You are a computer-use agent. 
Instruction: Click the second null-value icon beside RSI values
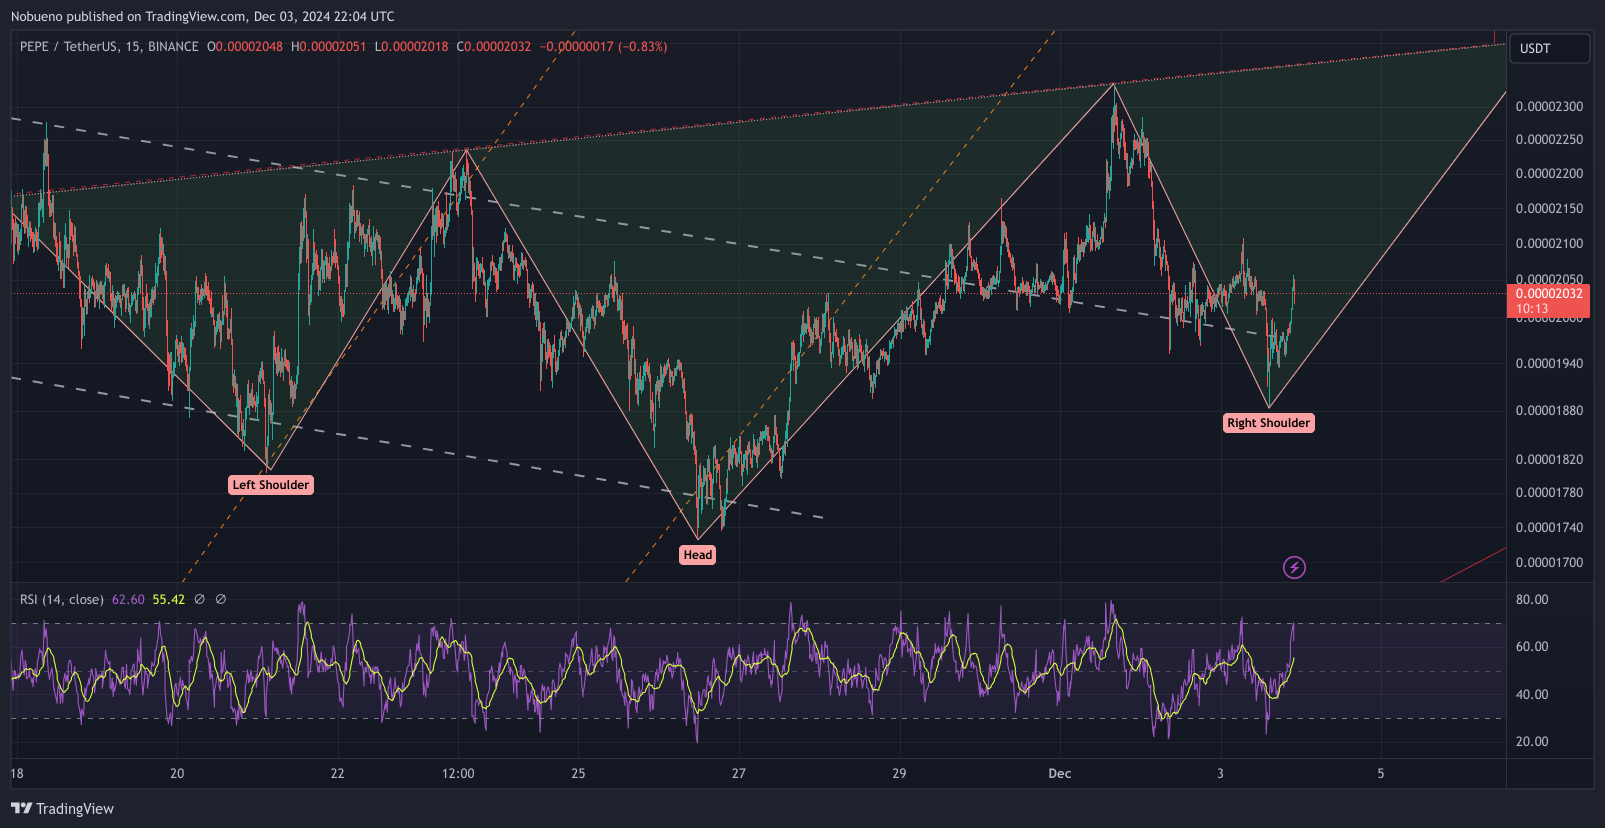[x=221, y=599]
